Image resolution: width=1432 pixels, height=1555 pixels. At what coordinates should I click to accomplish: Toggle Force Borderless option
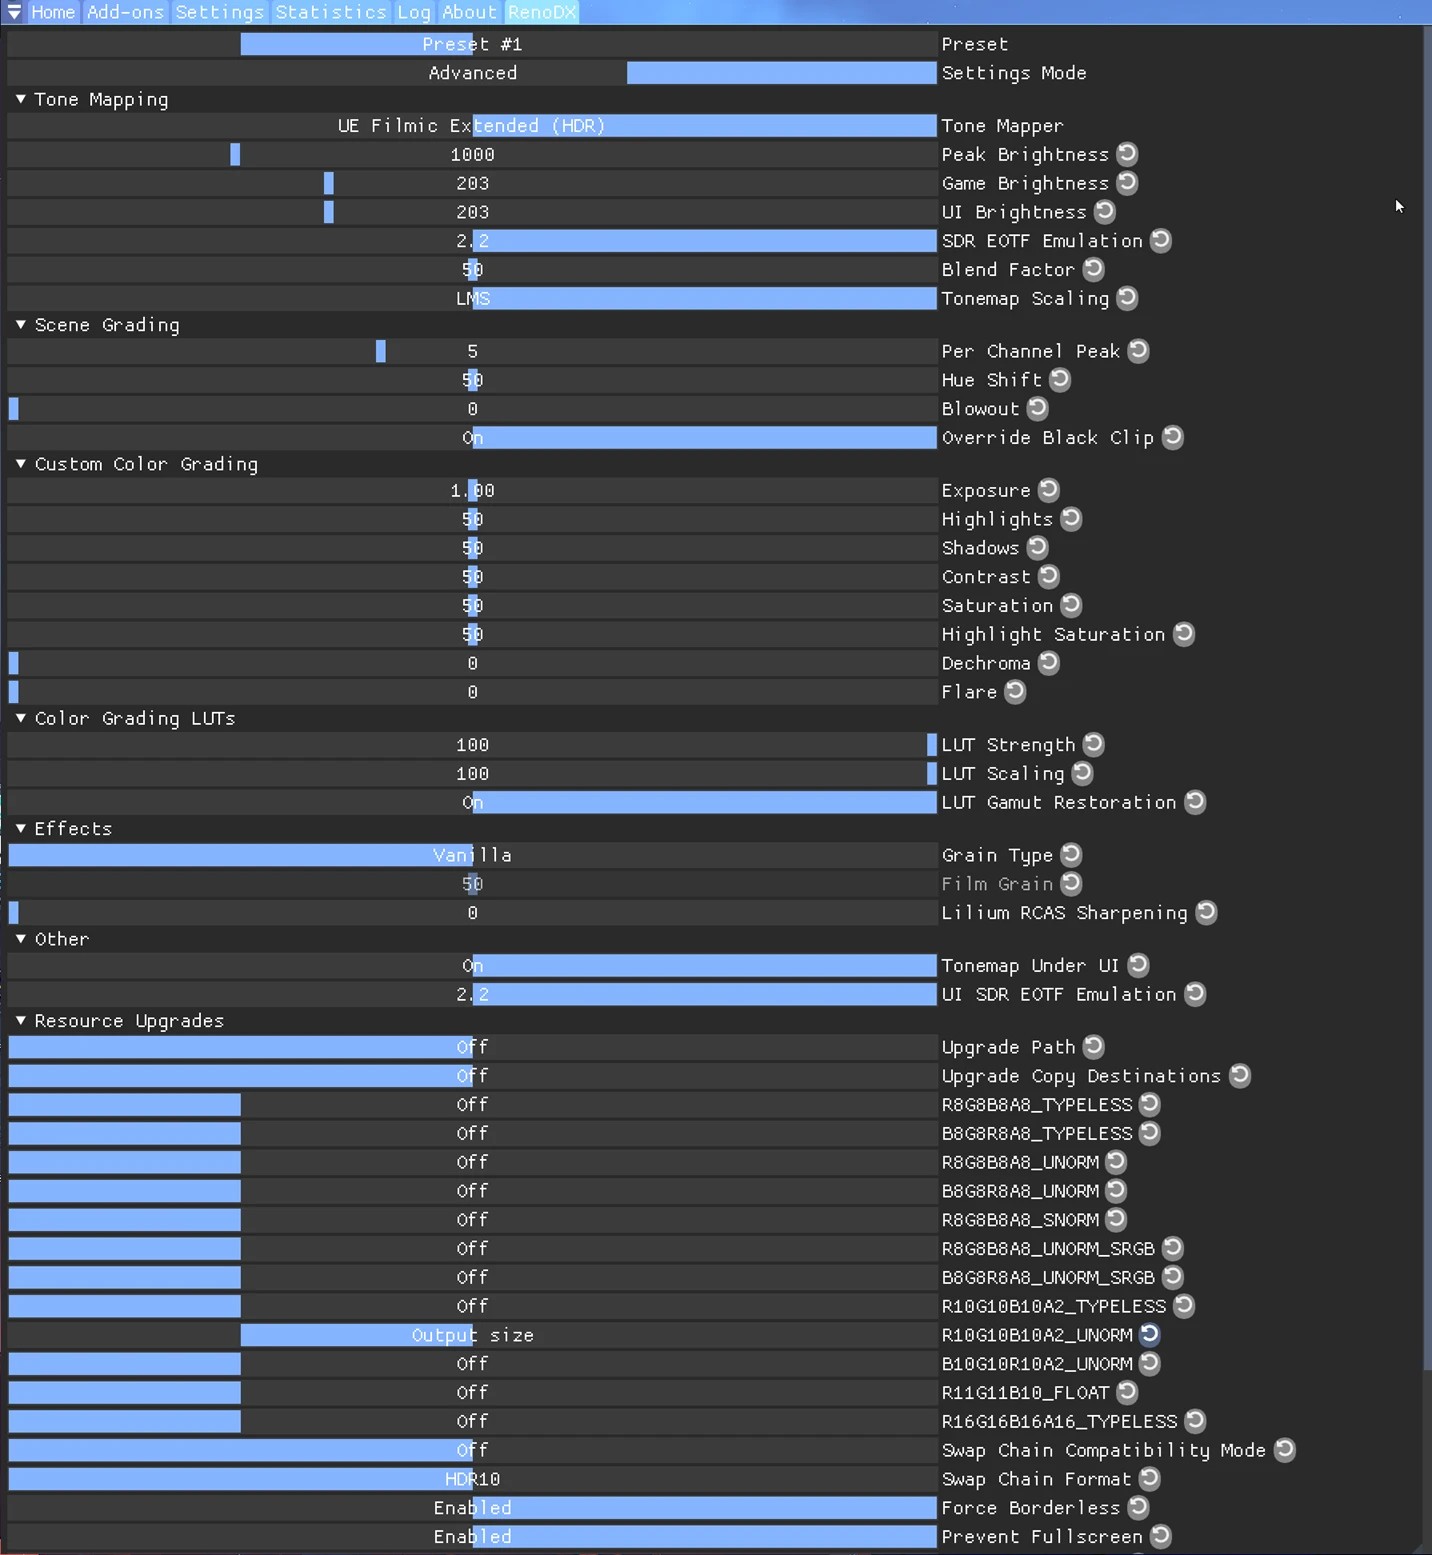(472, 1508)
